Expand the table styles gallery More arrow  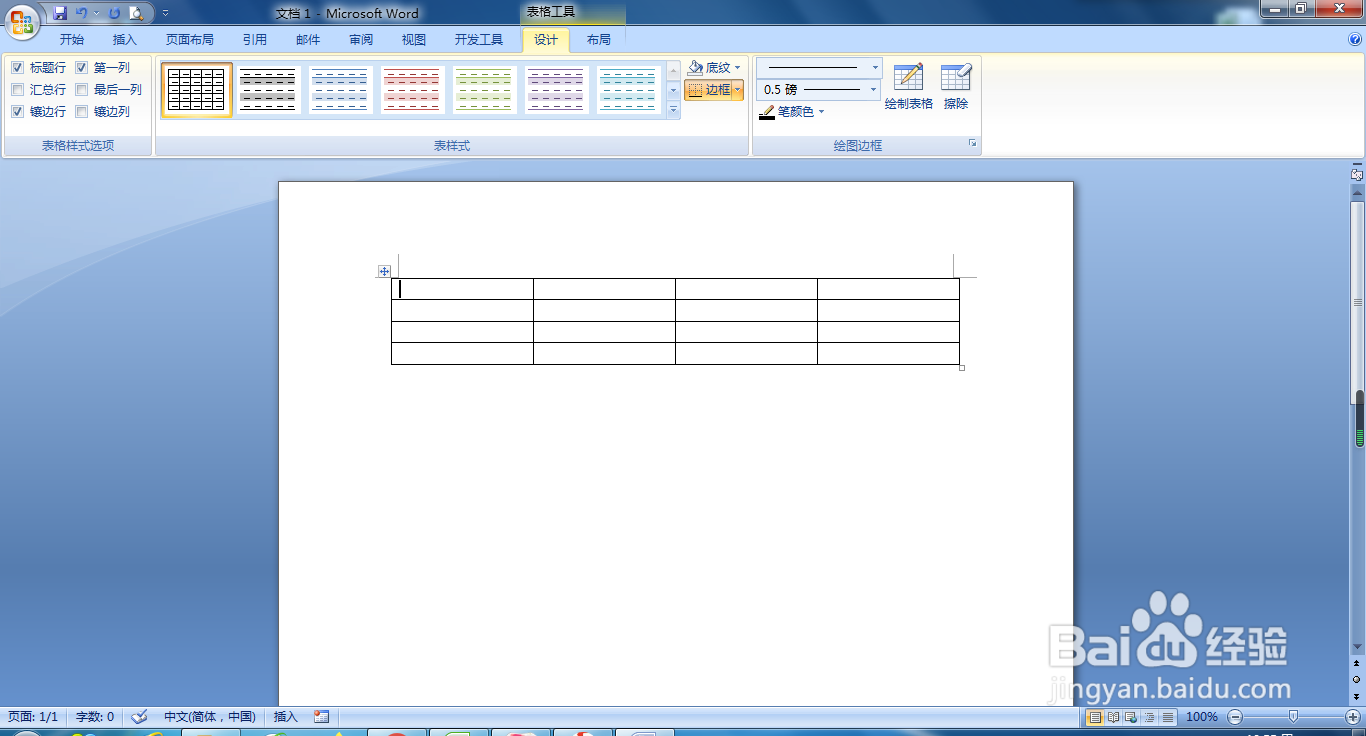(673, 111)
